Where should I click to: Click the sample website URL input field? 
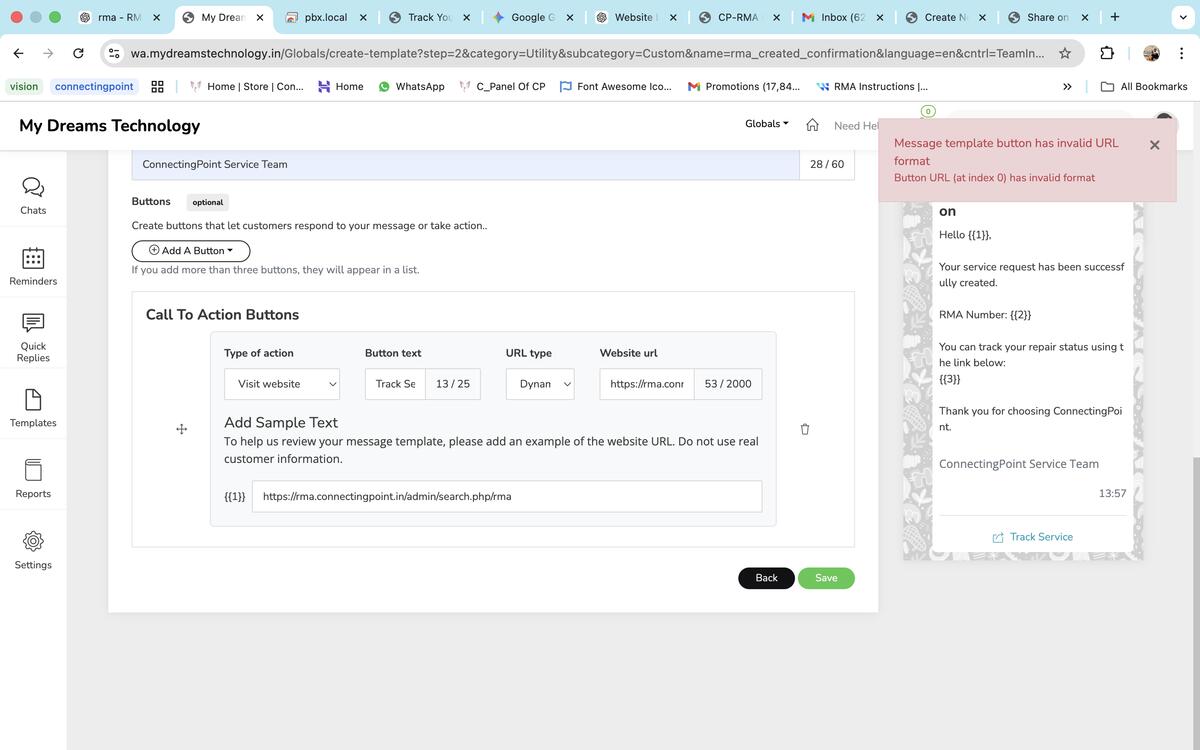click(x=506, y=496)
